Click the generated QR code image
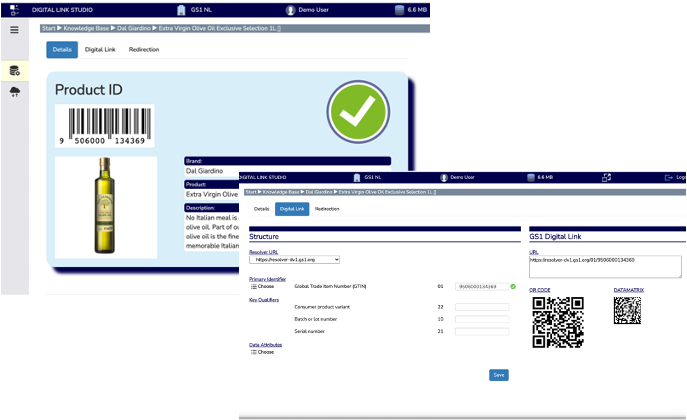Screen dimensions: 687x420 coord(558,322)
